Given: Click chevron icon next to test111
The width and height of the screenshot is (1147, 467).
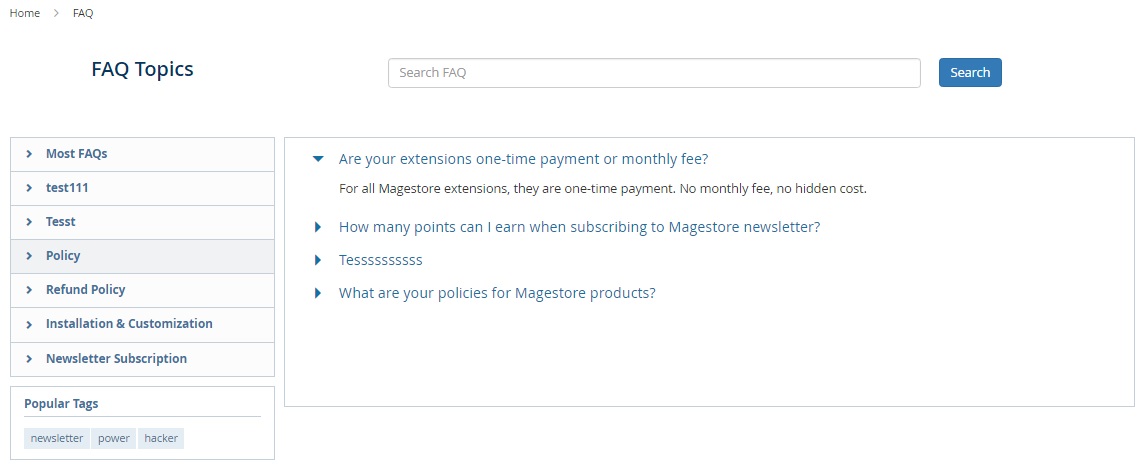Looking at the screenshot, I should [x=30, y=188].
